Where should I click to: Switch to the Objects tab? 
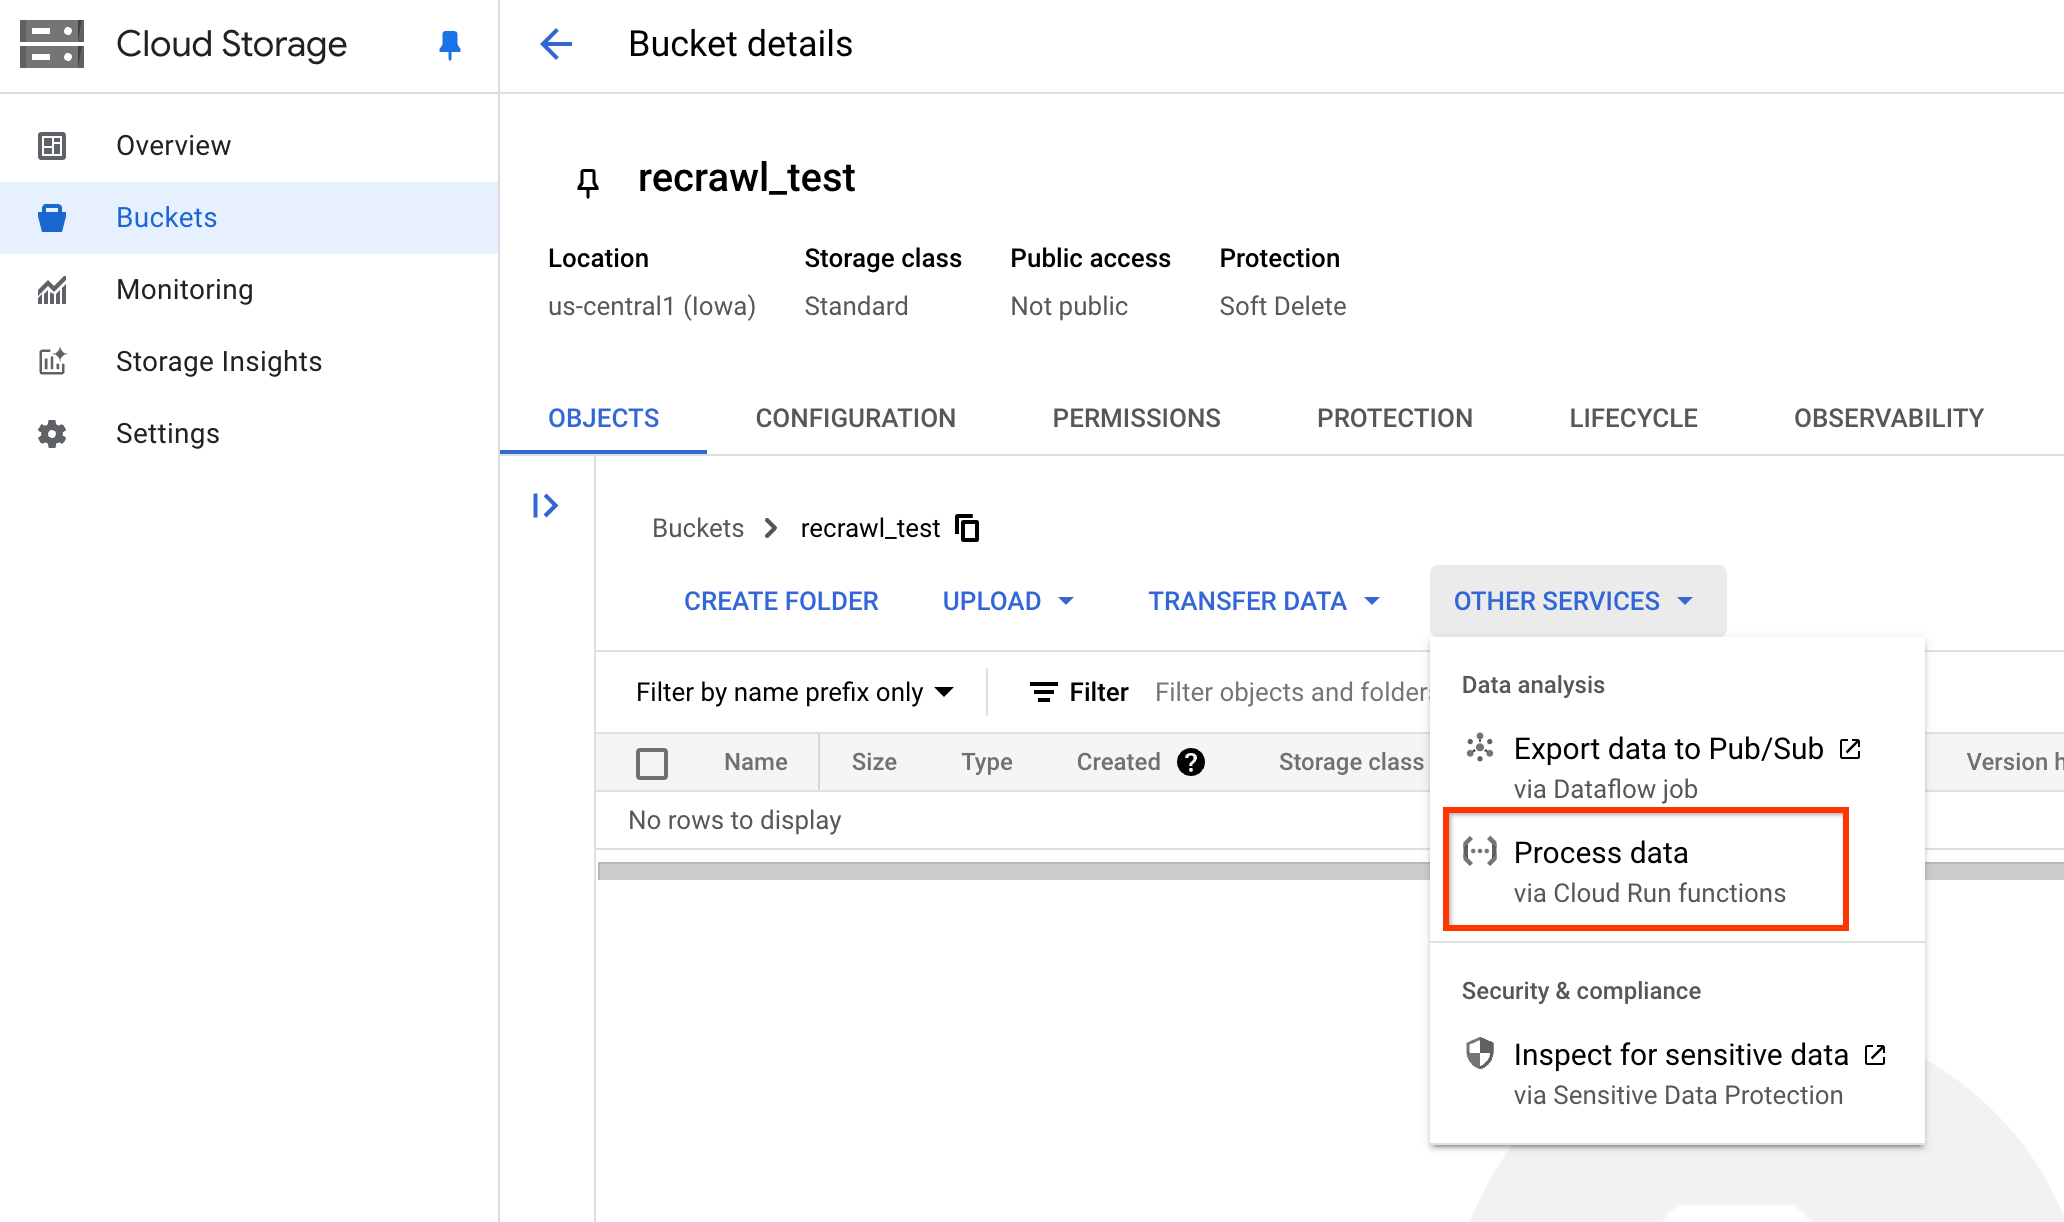[x=603, y=418]
